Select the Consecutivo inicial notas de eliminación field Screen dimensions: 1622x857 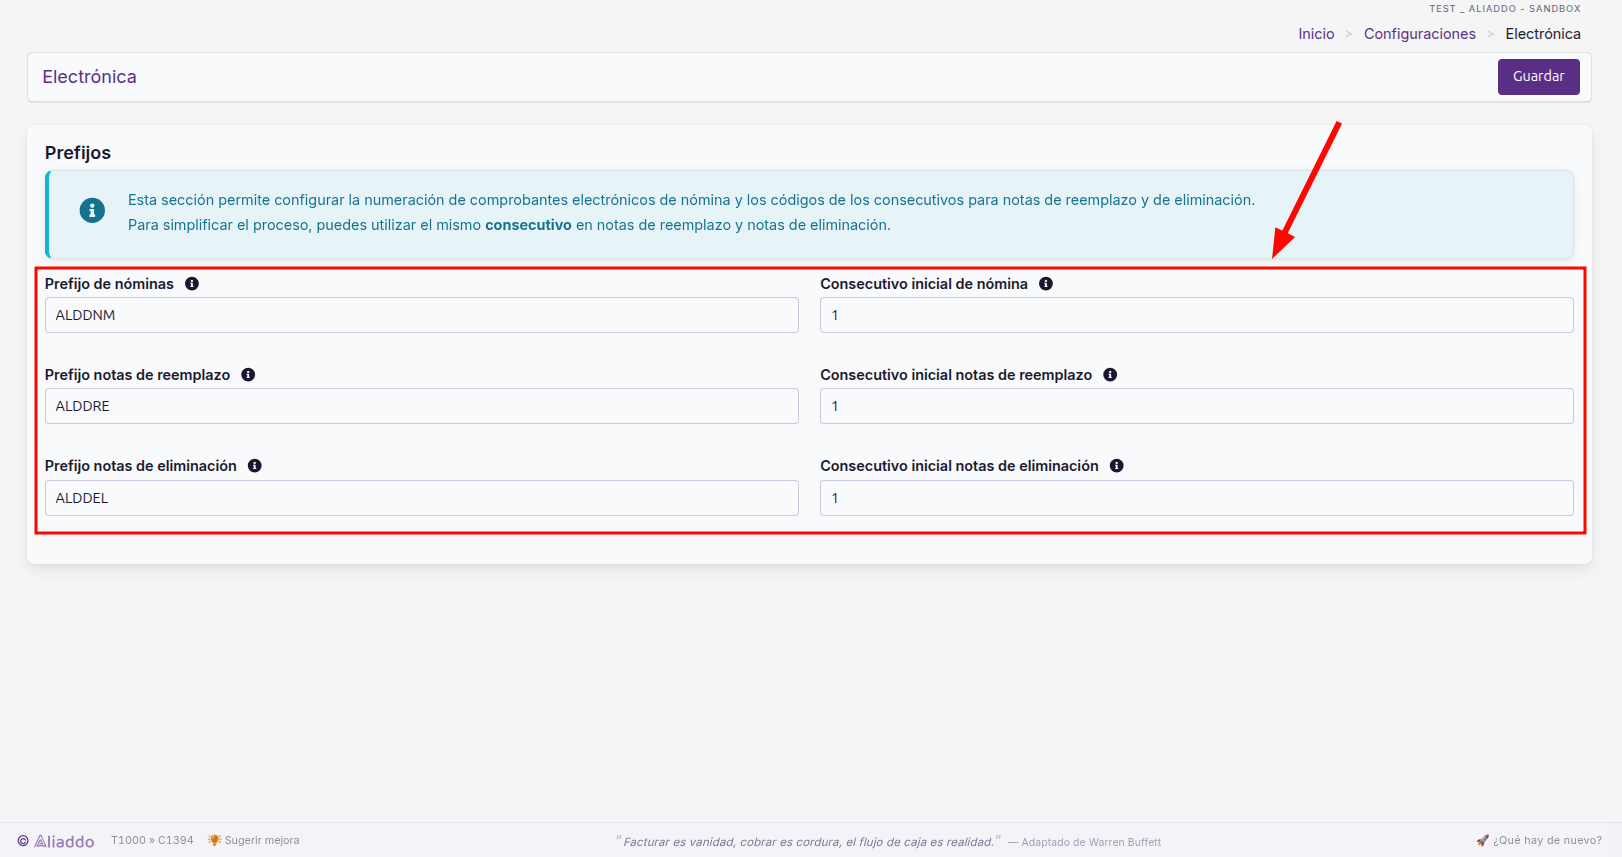coord(1197,498)
